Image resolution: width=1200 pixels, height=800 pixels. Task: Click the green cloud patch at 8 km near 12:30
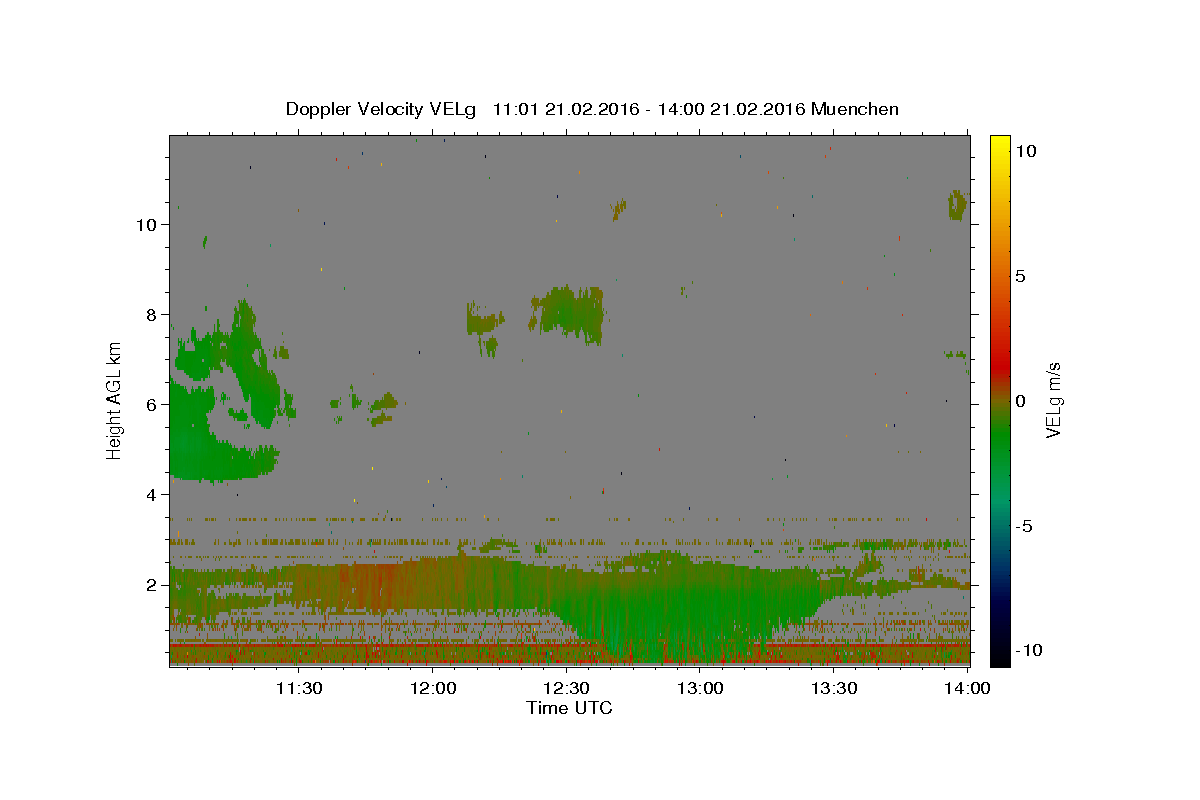[568, 314]
